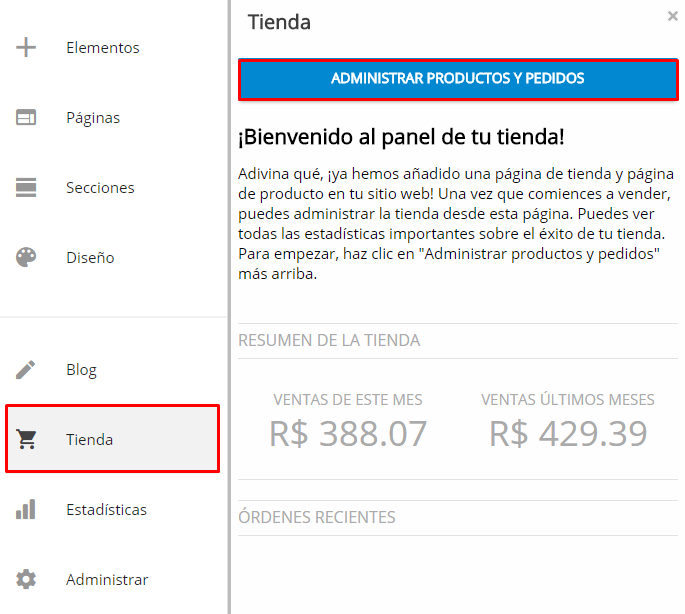Click the Páginas layout icon
This screenshot has width=685, height=614.
pyautogui.click(x=26, y=117)
